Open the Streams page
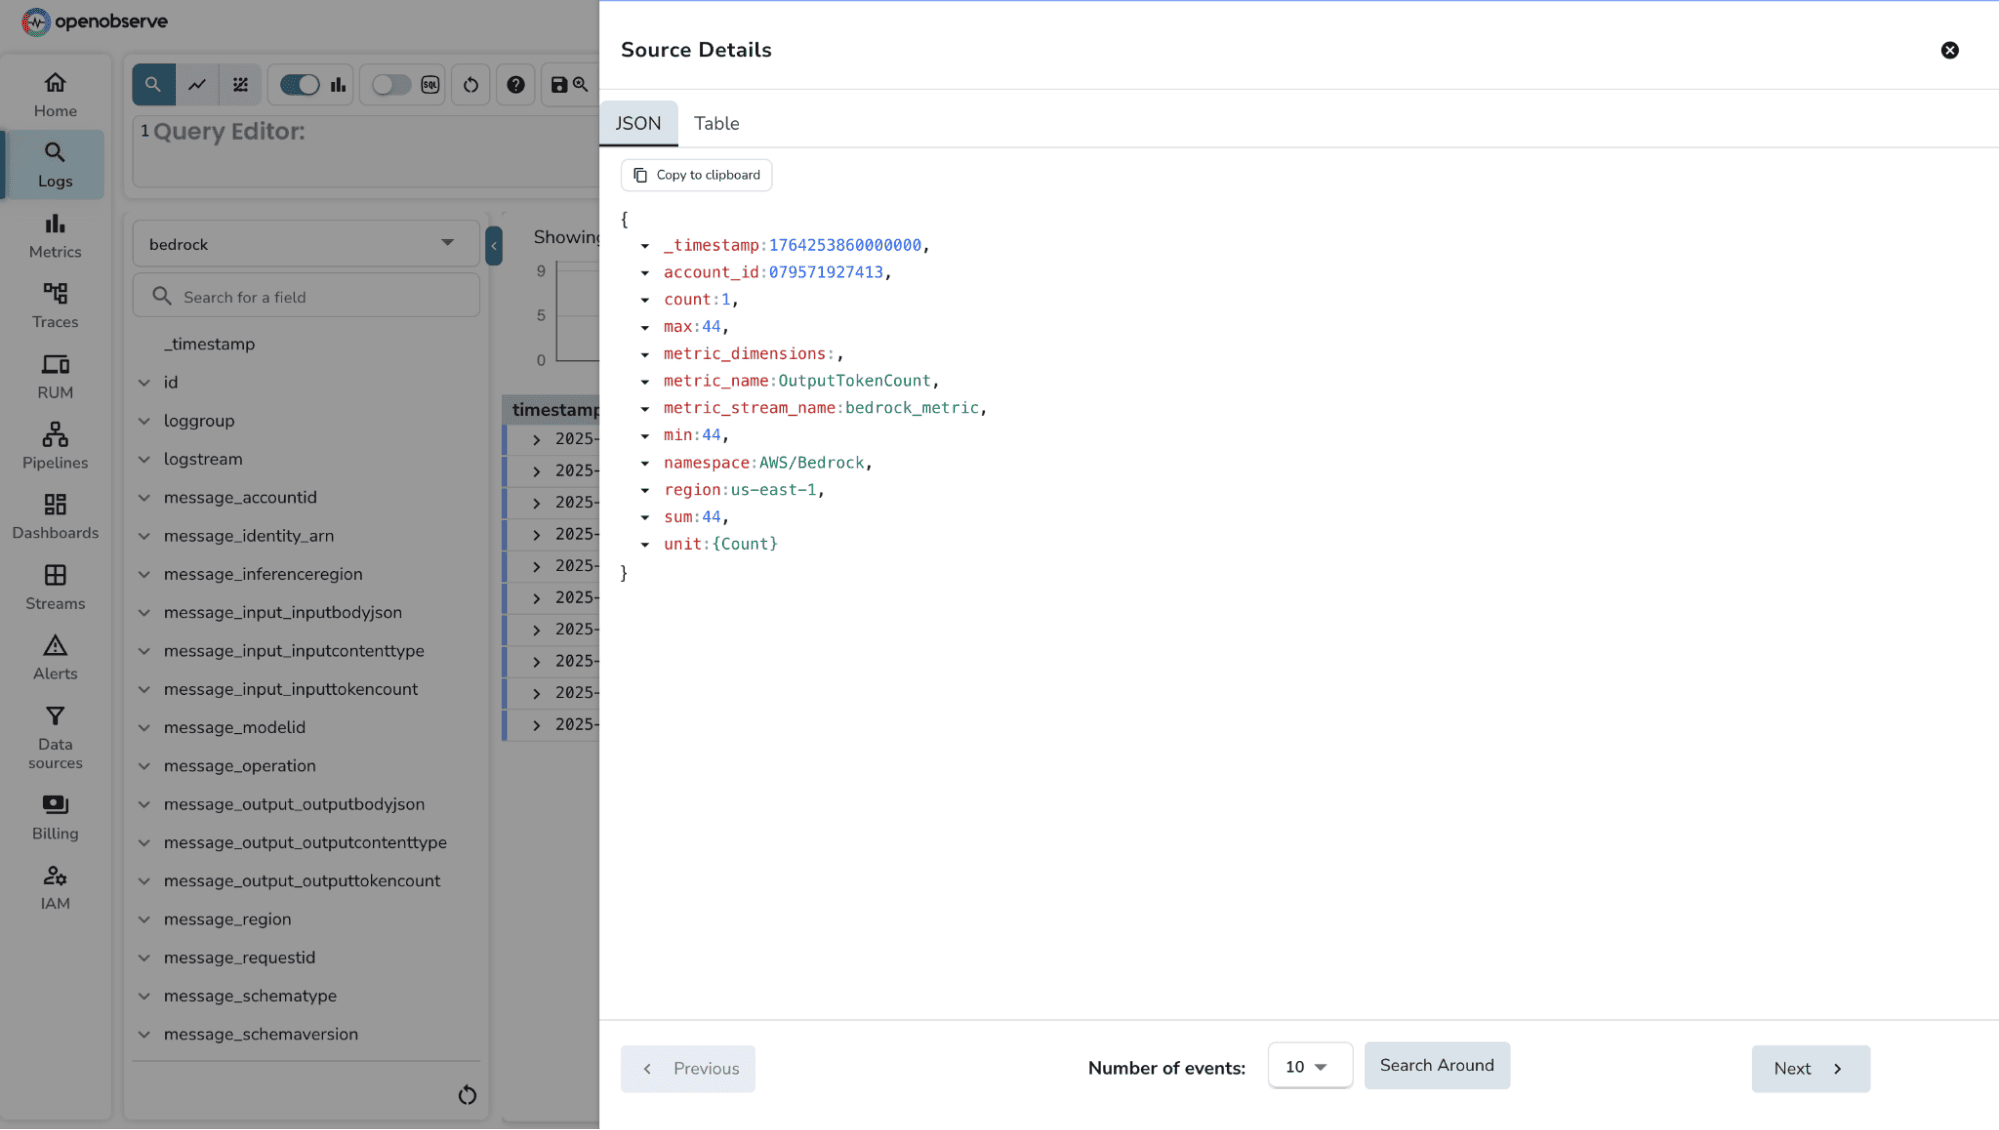 55,586
